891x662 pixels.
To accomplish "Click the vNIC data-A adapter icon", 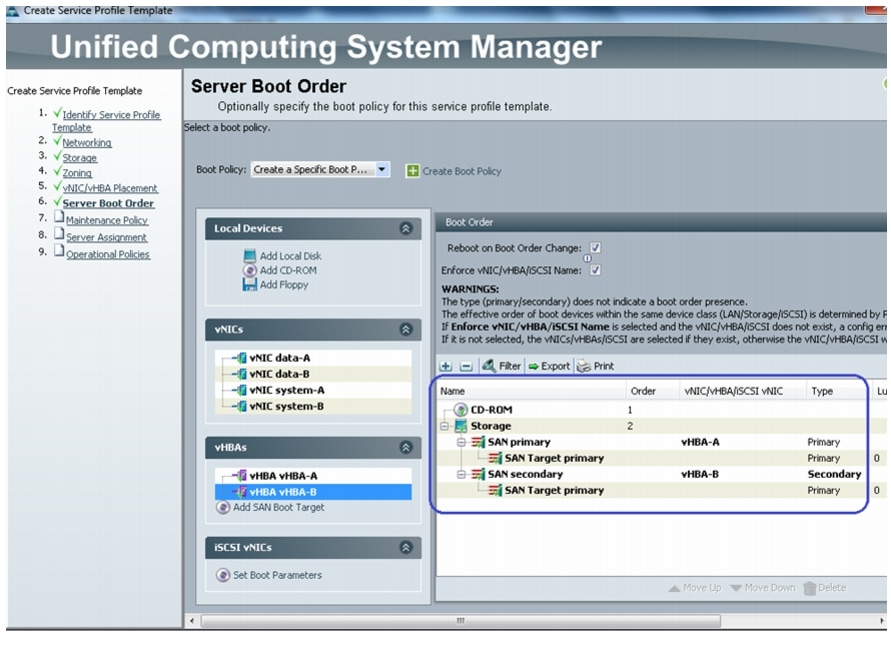I will click(241, 358).
